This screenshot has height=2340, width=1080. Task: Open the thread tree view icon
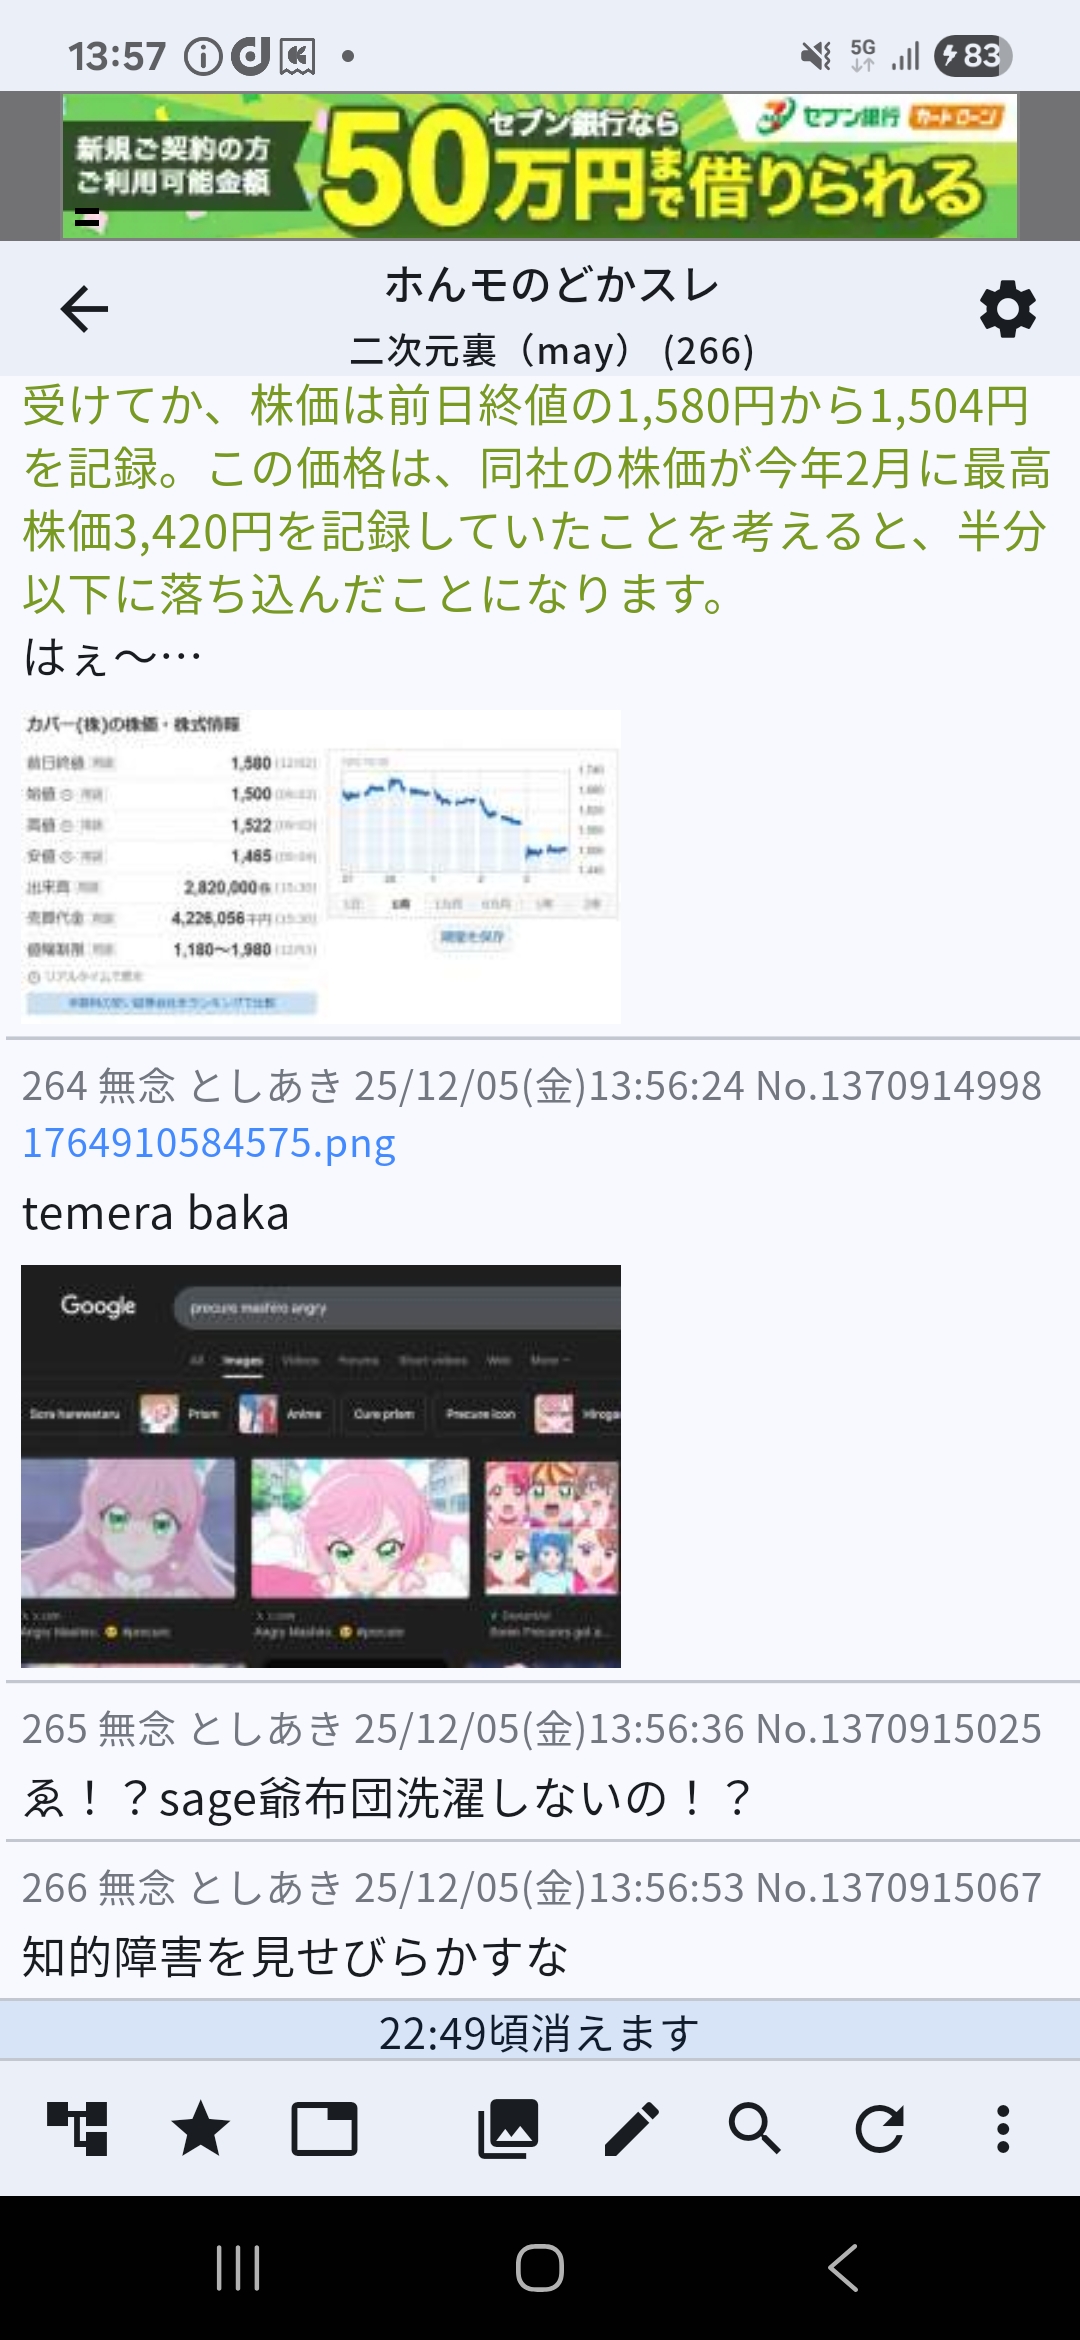tap(78, 2128)
